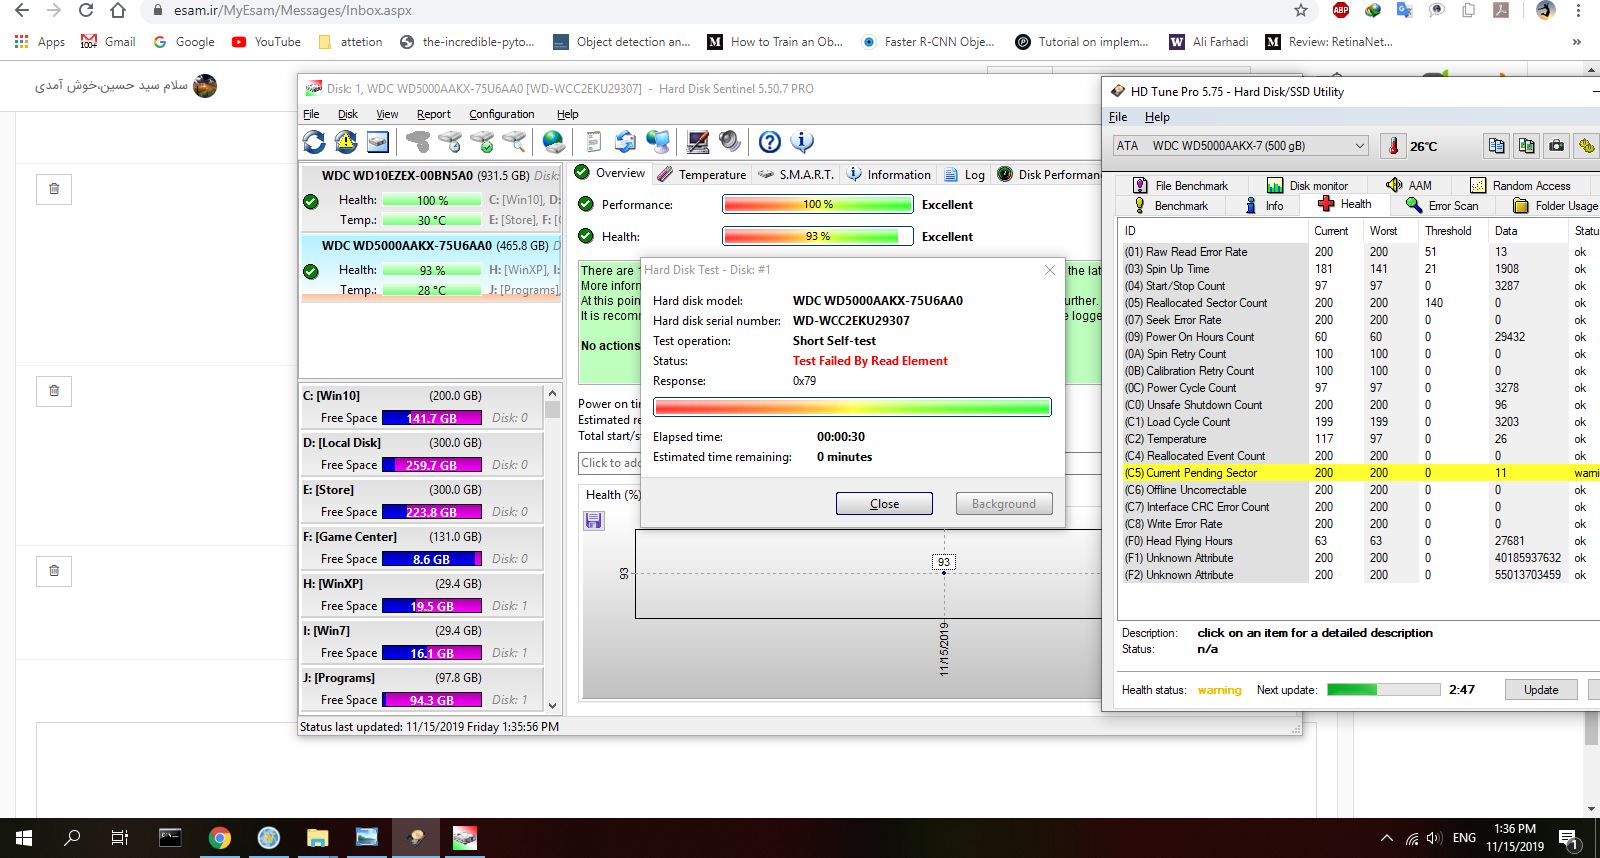
Task: Click the ABP extension icon in Chrome
Action: click(1341, 10)
